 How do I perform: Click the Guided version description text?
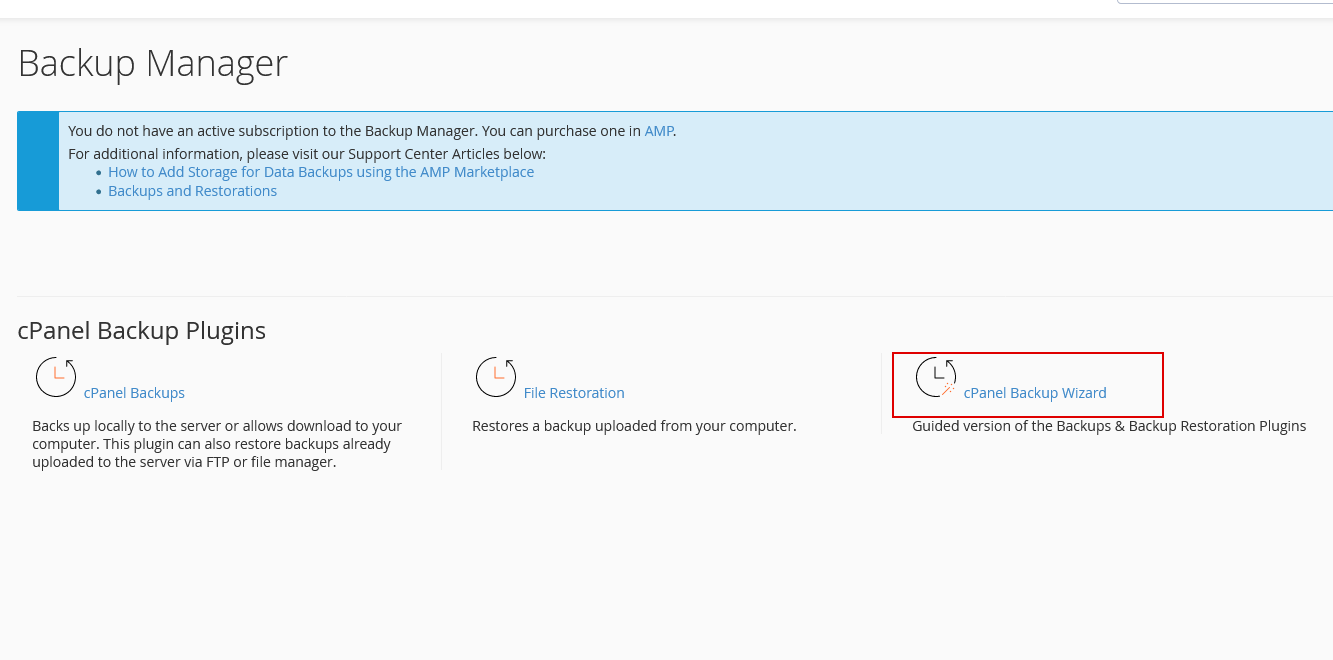click(x=1109, y=426)
